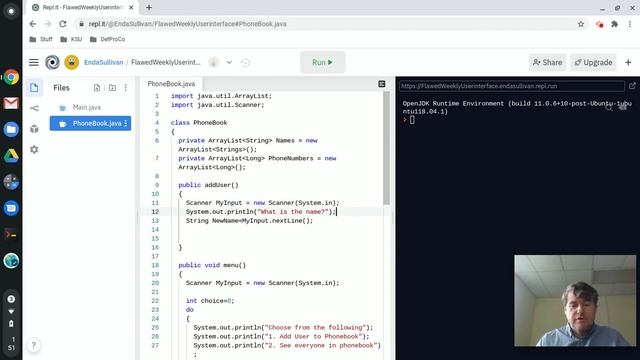This screenshot has width=640, height=360.
Task: Click the Upgrade button
Action: coord(593,62)
